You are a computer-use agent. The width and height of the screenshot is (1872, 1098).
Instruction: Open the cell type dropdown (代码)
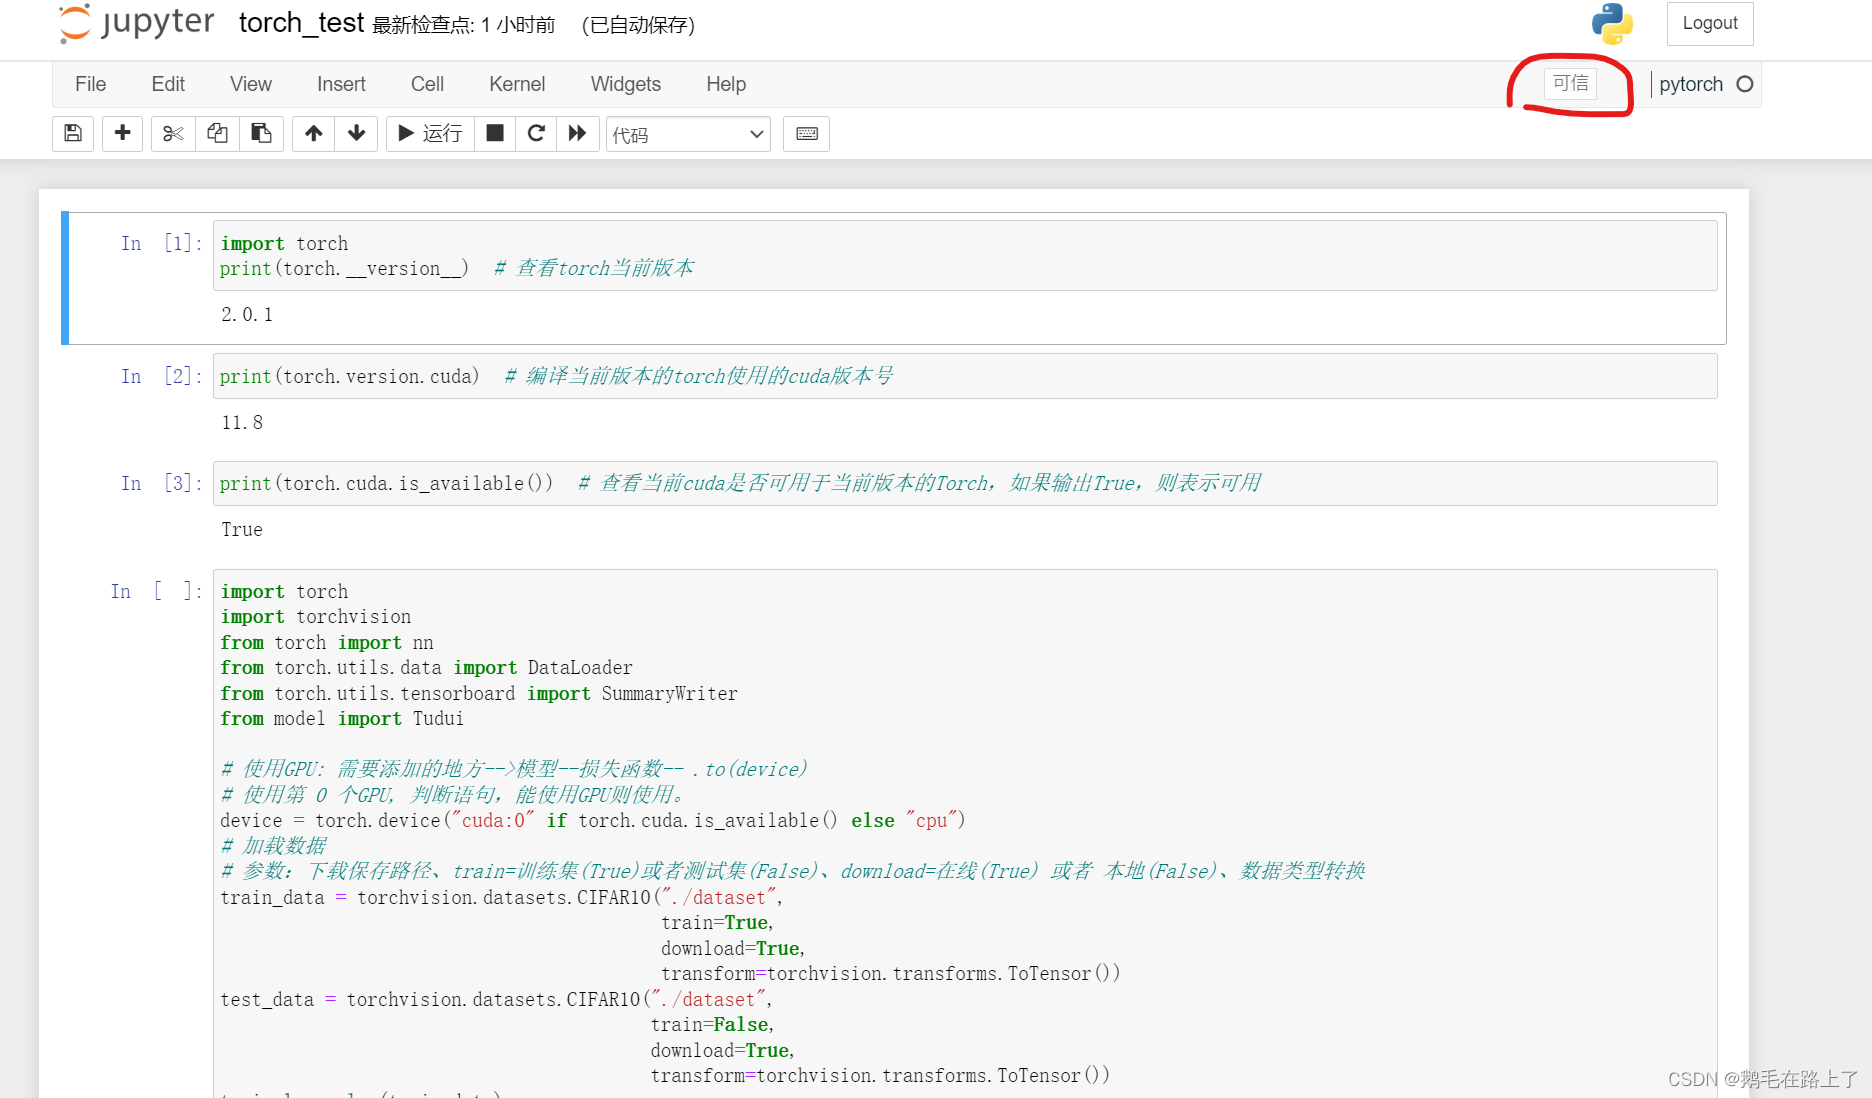pos(688,134)
